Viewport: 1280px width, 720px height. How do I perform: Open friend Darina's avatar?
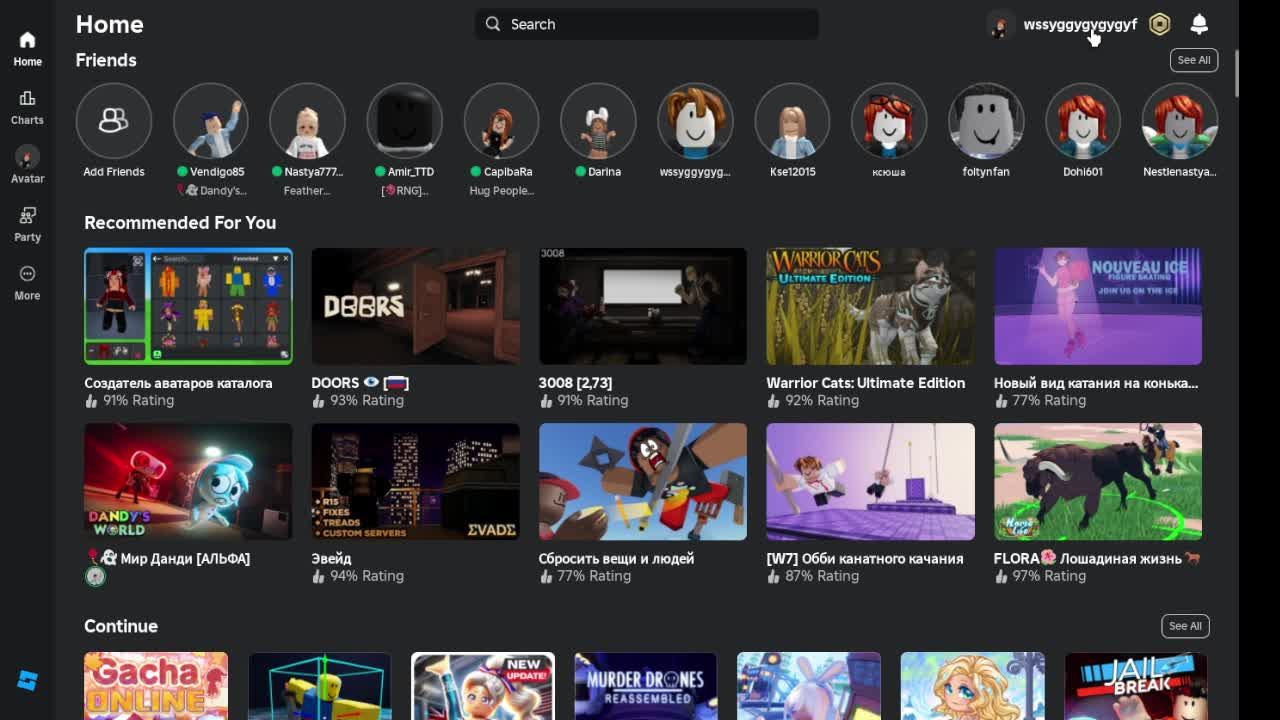pos(598,121)
